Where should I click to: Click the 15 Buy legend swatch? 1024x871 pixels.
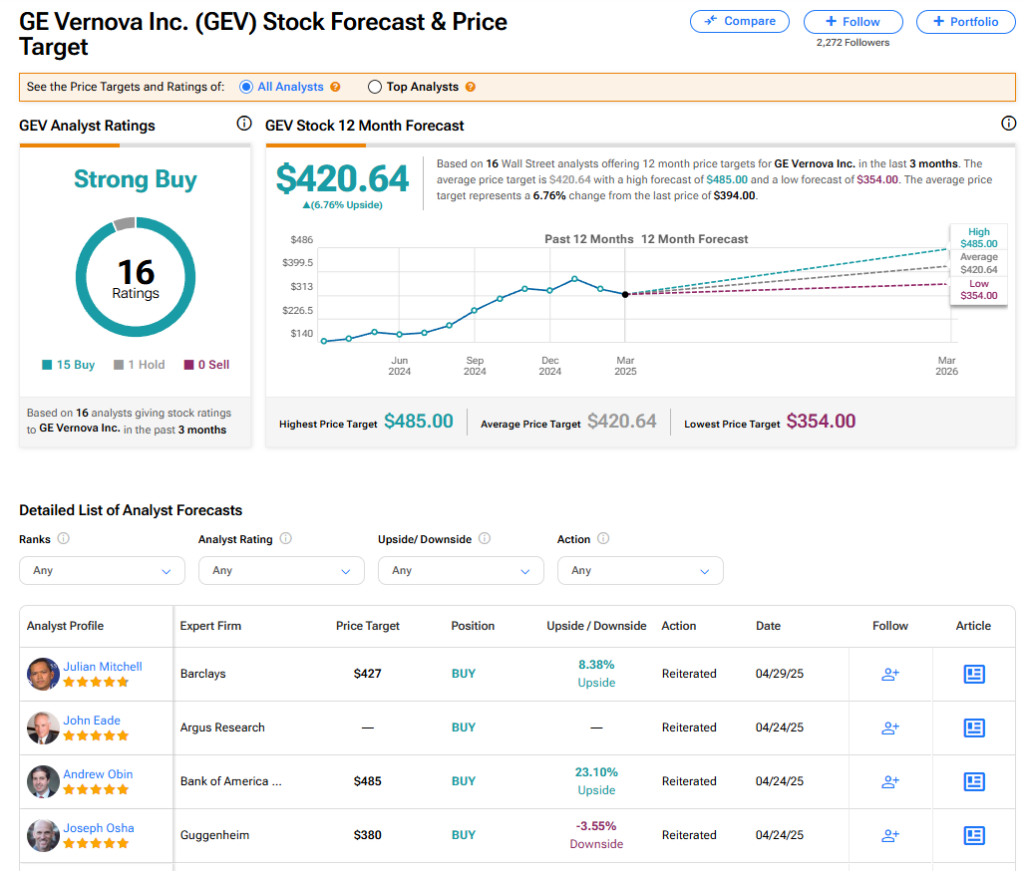click(x=47, y=365)
